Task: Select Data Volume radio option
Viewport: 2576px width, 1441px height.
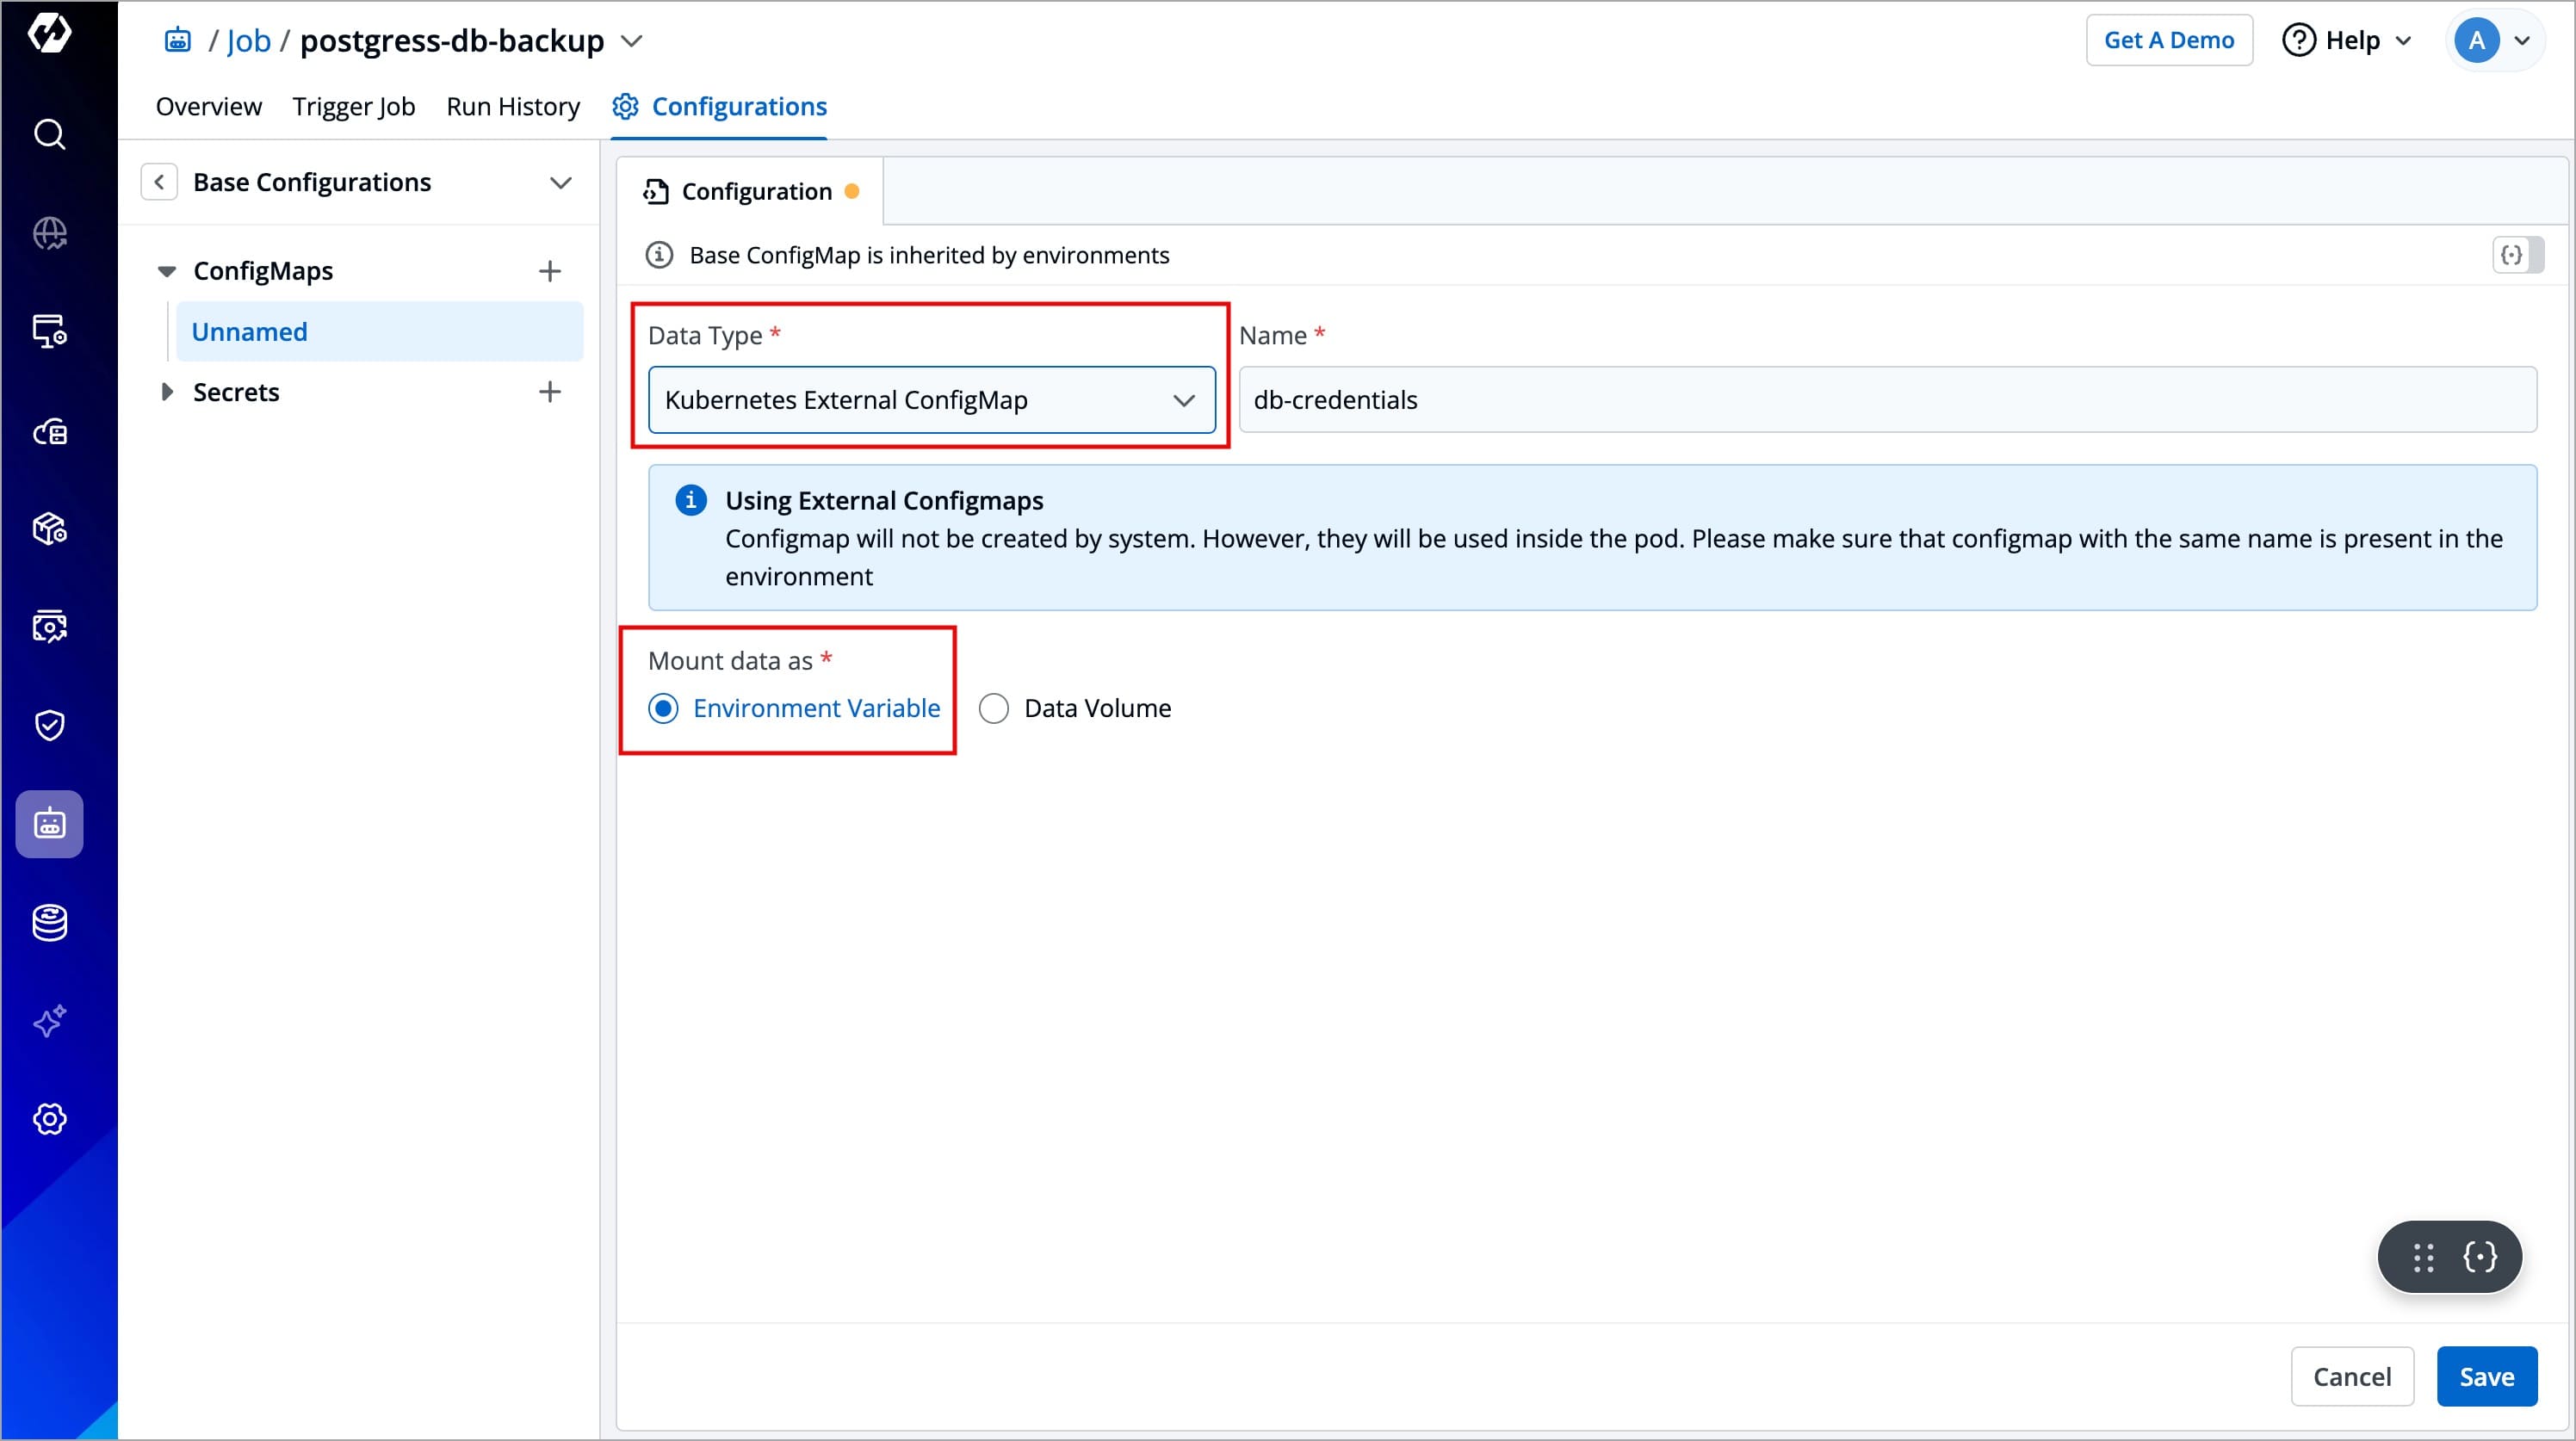Action: click(993, 708)
